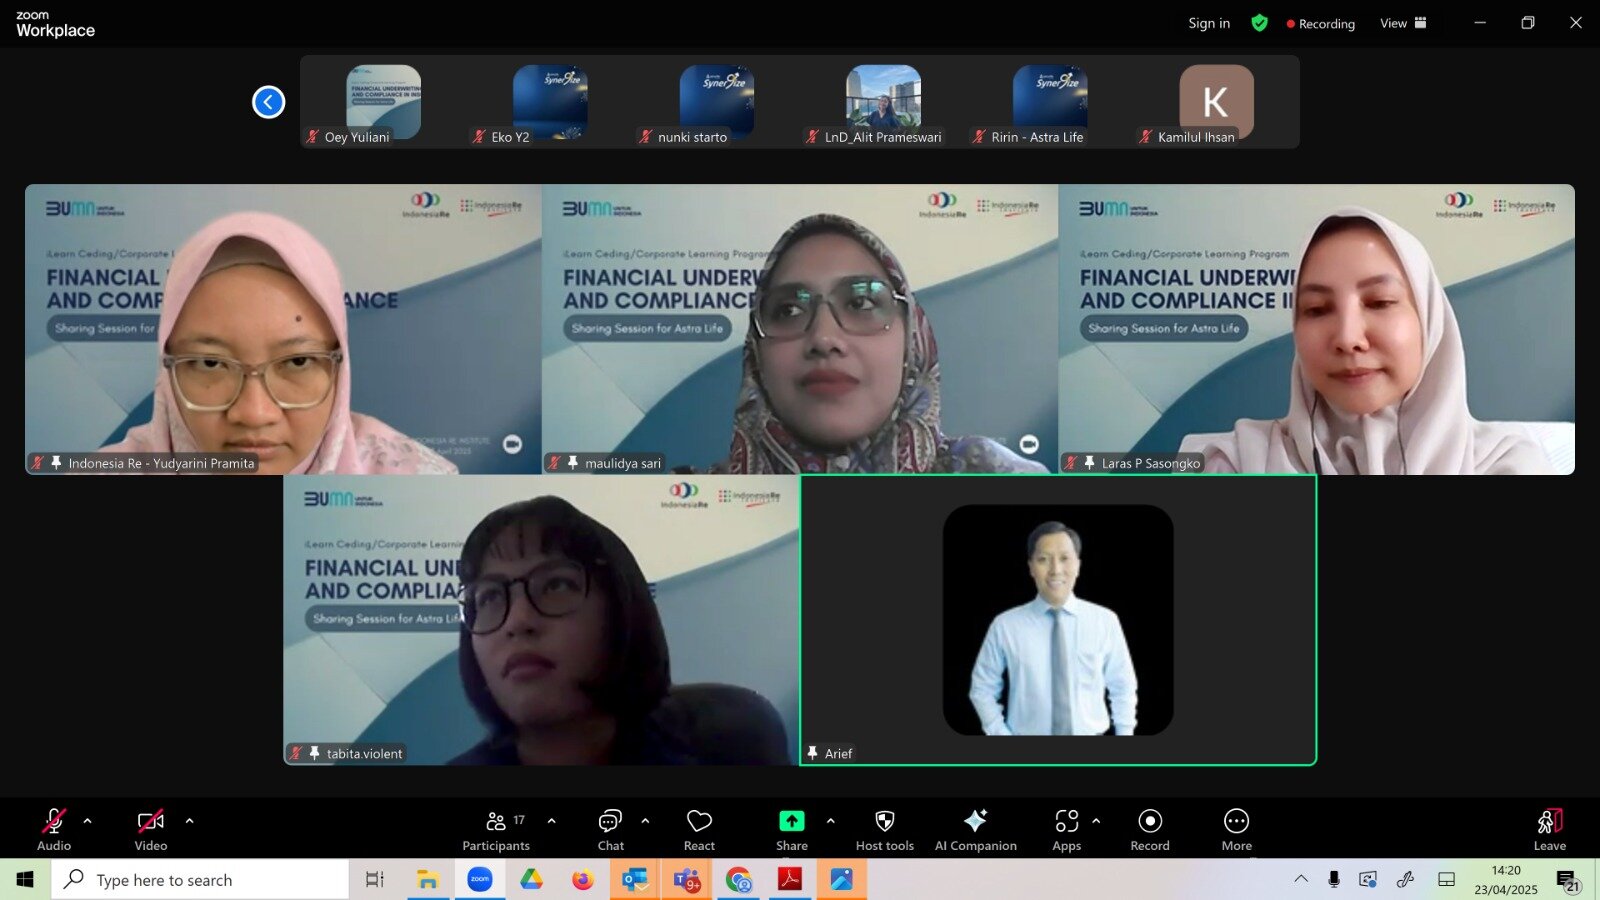This screenshot has width=1600, height=900.
Task: Toggle the Record button
Action: (1150, 829)
